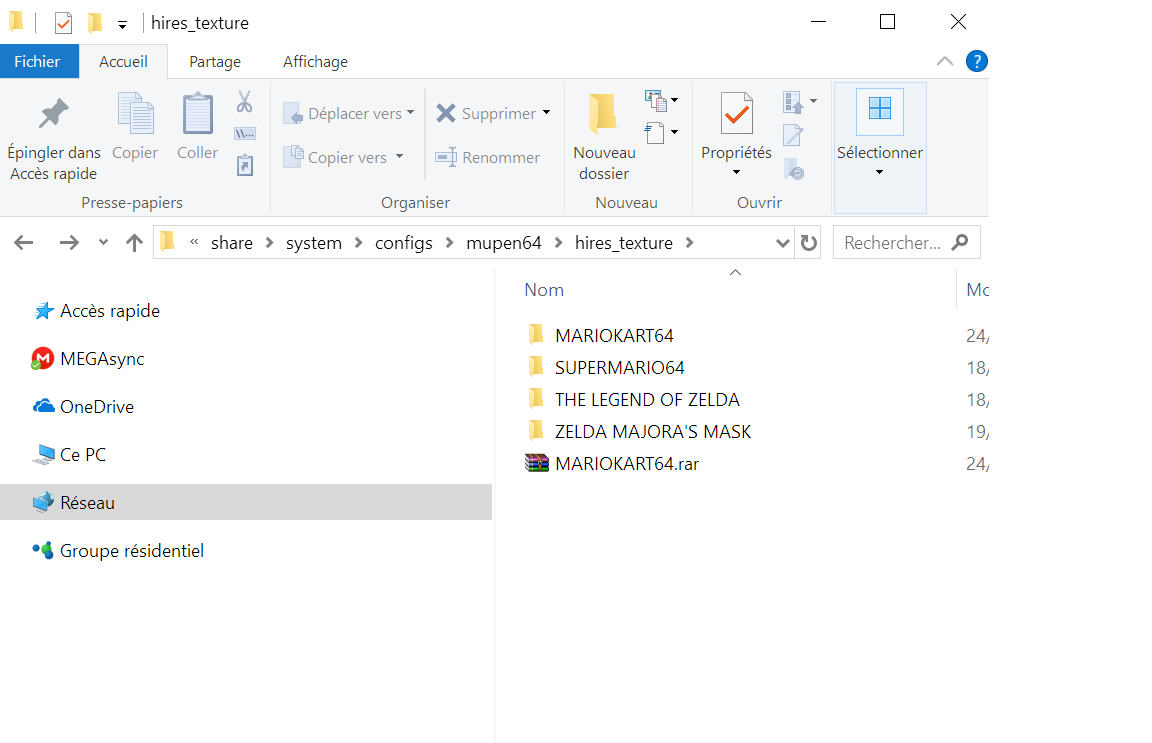Click the magnifier search icon
Screen dimensions: 1152x743
pyautogui.click(x=960, y=242)
